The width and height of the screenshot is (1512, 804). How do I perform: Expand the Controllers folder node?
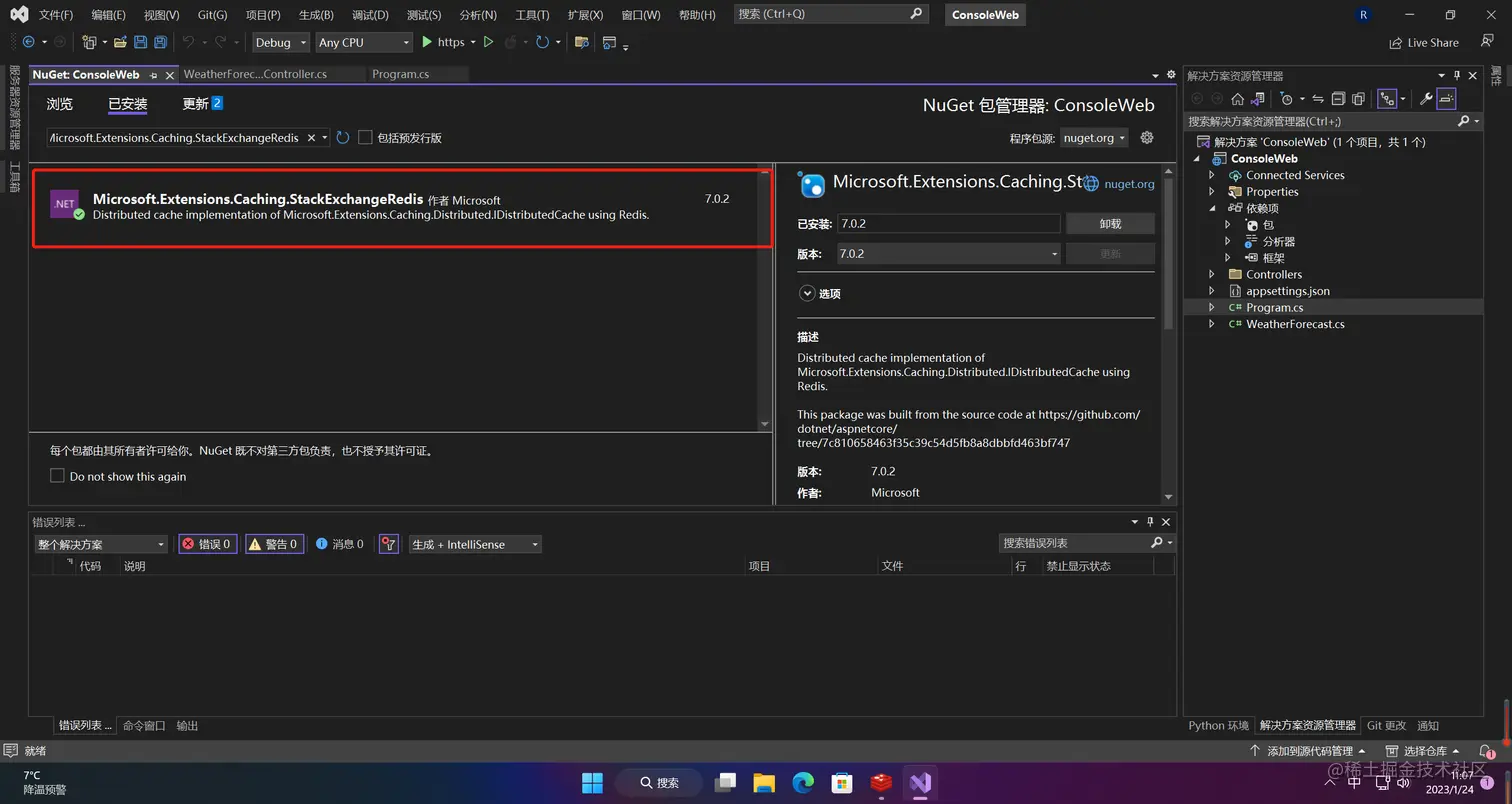(x=1212, y=274)
